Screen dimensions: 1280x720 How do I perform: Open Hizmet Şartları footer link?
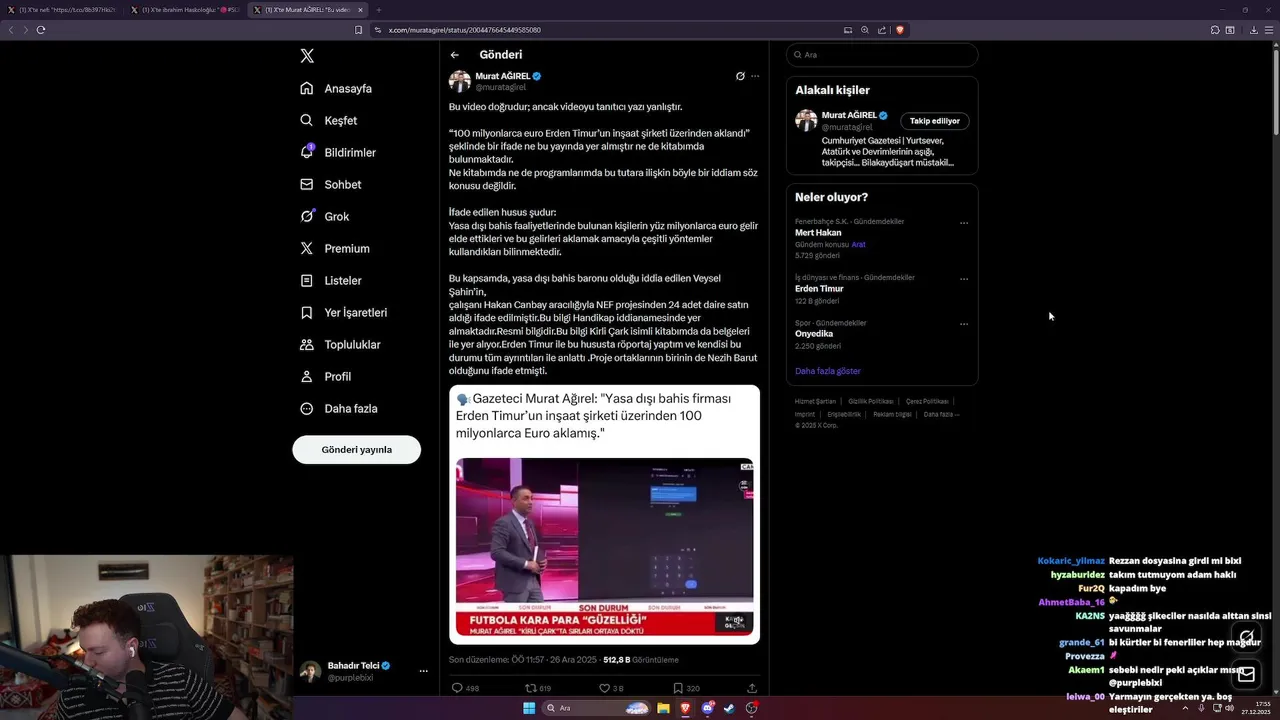(x=815, y=401)
